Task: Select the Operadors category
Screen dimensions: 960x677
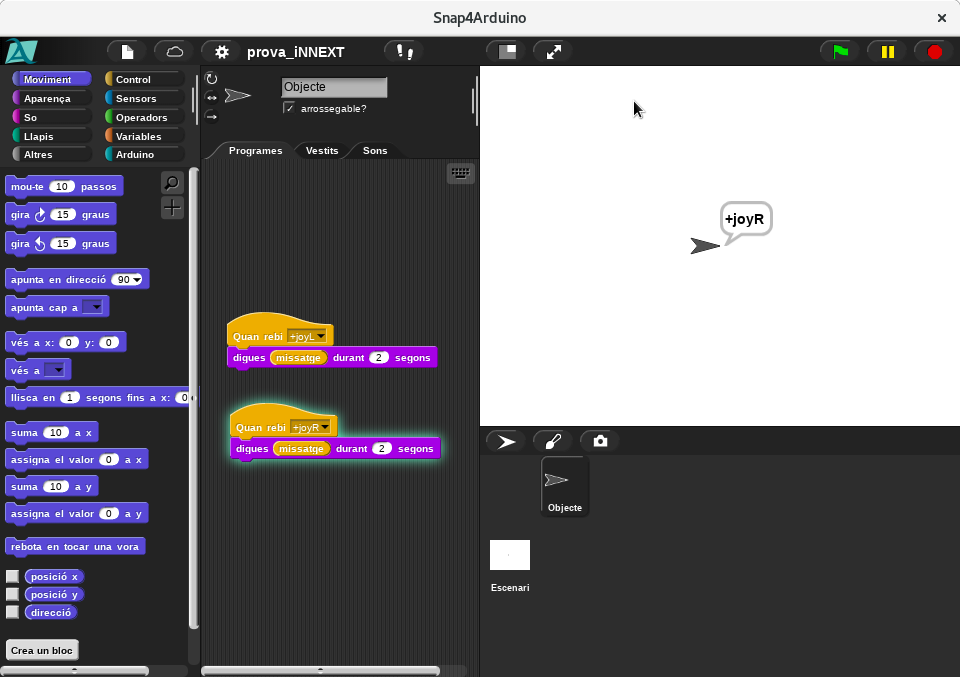Action: coord(144,118)
